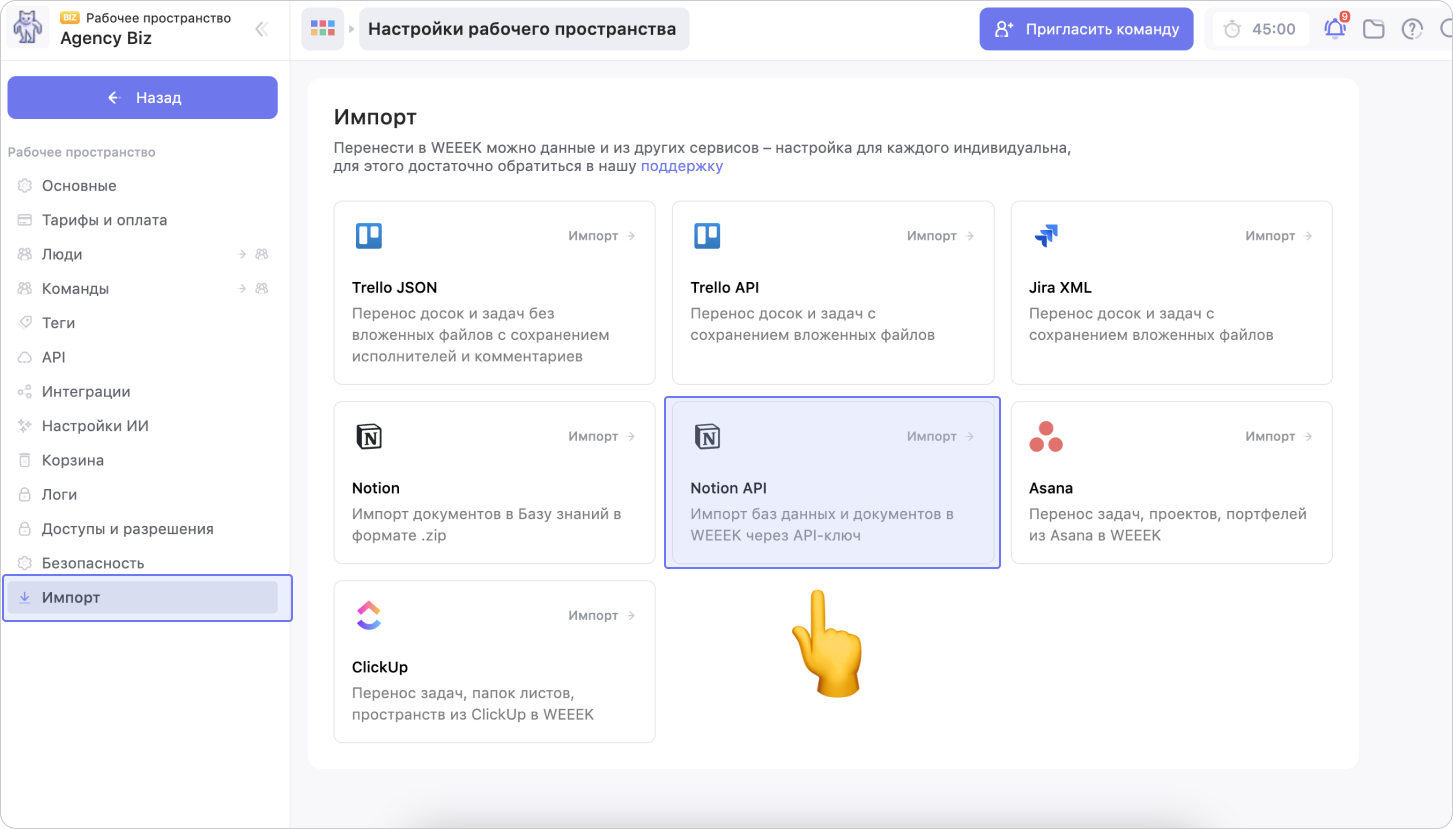The height and width of the screenshot is (829, 1453).
Task: Follow the поддержку link
Action: pyautogui.click(x=681, y=166)
